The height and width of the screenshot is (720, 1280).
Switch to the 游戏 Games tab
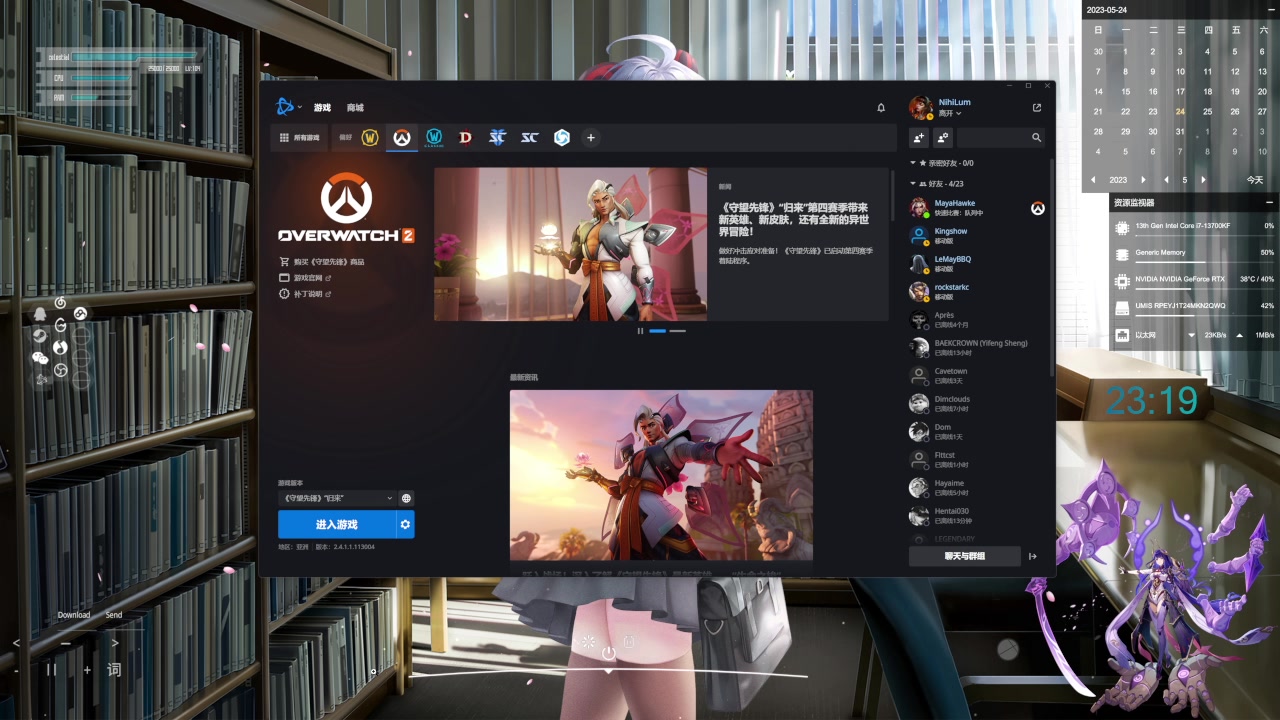[322, 108]
